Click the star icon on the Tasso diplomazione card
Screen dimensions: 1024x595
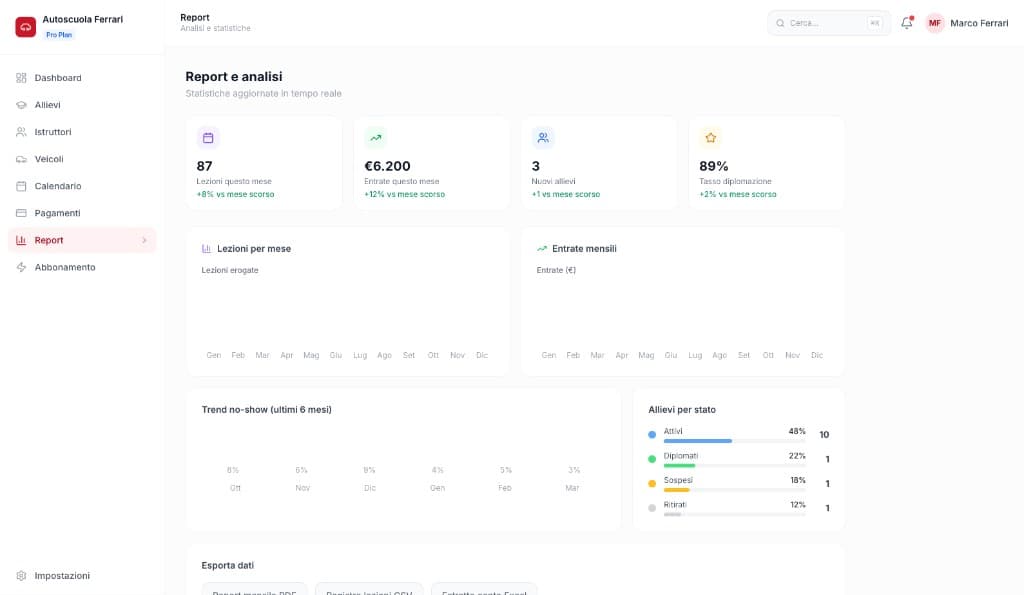711,138
